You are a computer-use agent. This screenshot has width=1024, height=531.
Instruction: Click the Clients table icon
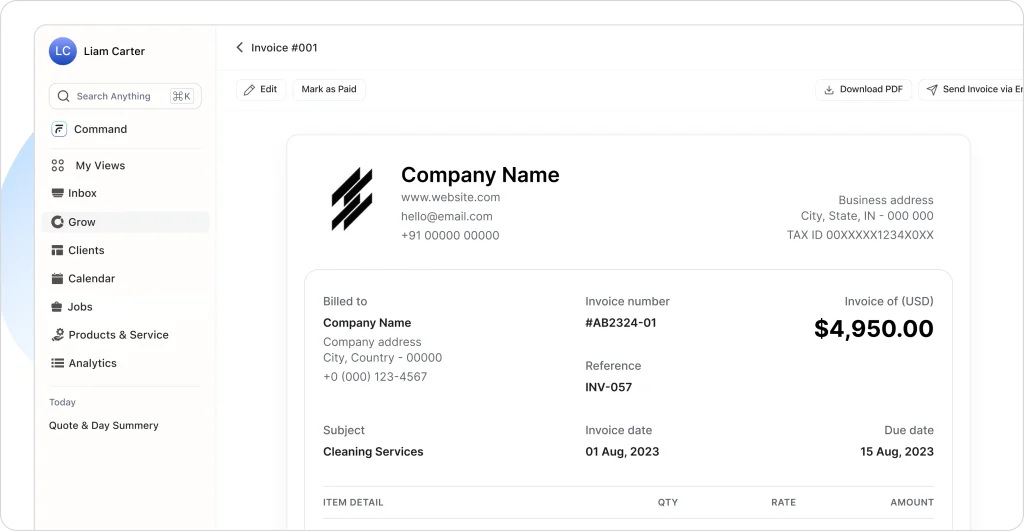[x=57, y=250]
